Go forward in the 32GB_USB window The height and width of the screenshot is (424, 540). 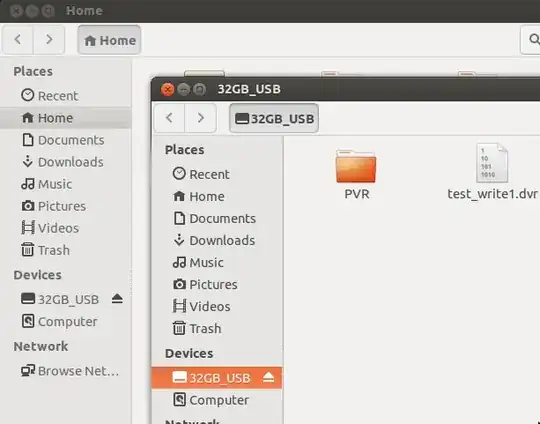coord(200,118)
